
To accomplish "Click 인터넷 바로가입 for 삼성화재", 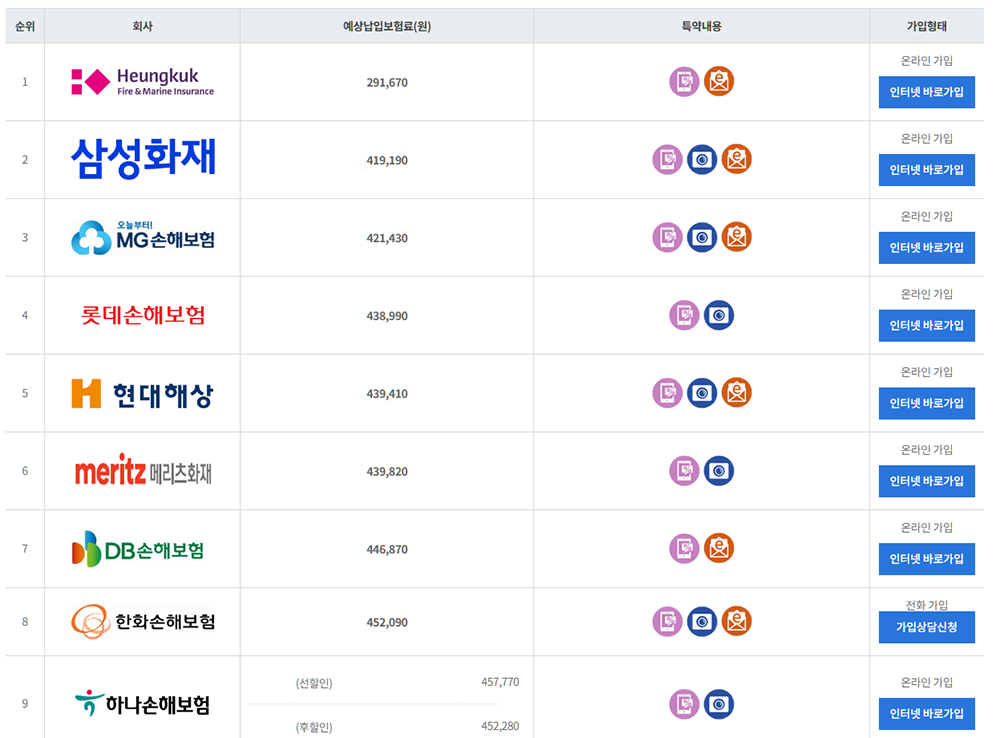I will click(926, 170).
